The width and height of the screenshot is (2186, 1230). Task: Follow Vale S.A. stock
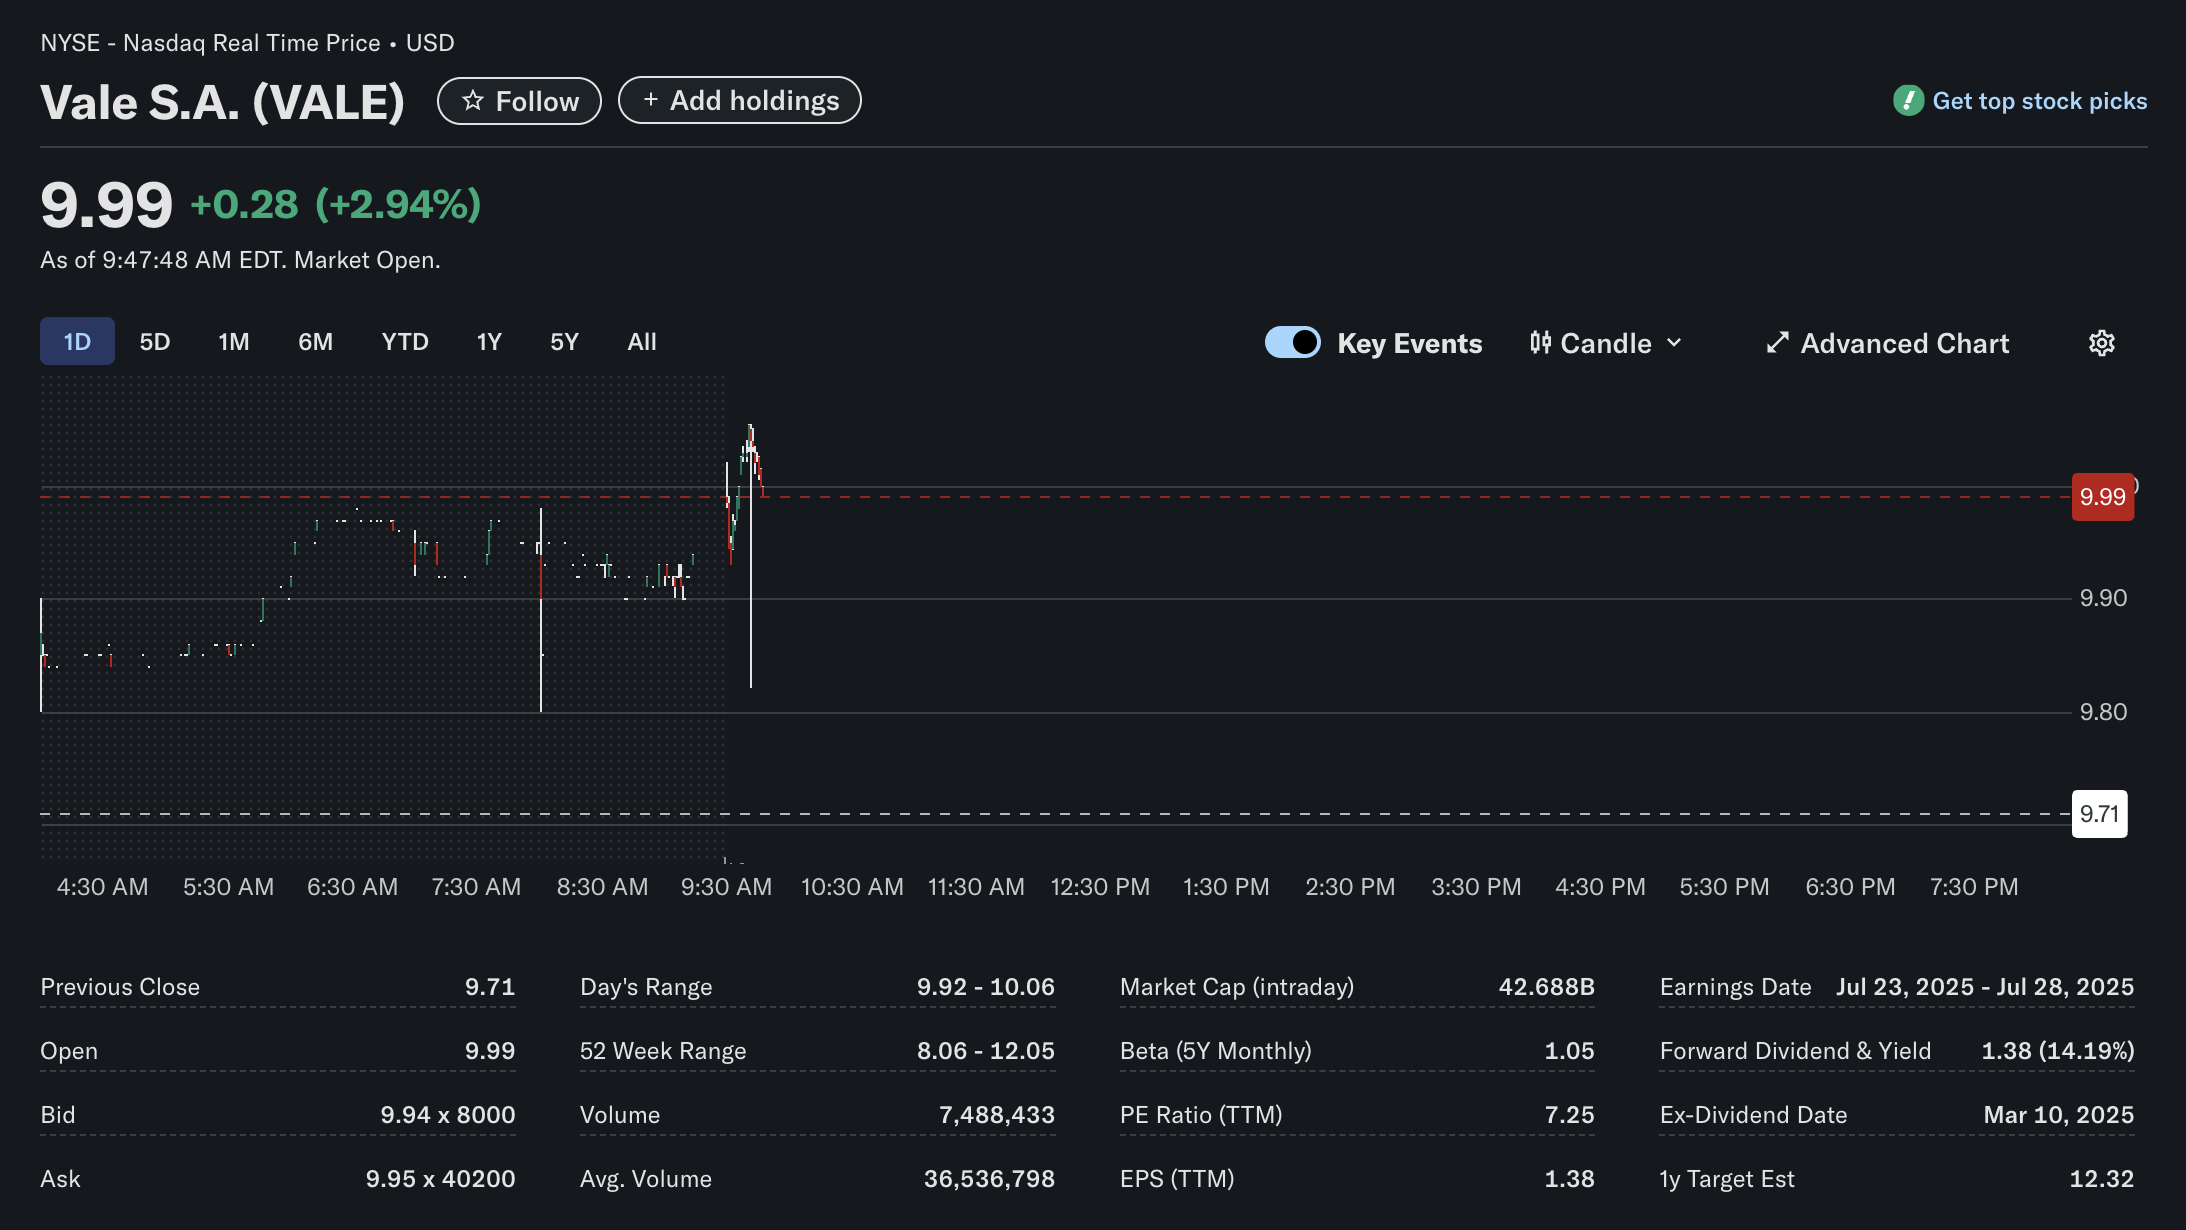[x=519, y=101]
